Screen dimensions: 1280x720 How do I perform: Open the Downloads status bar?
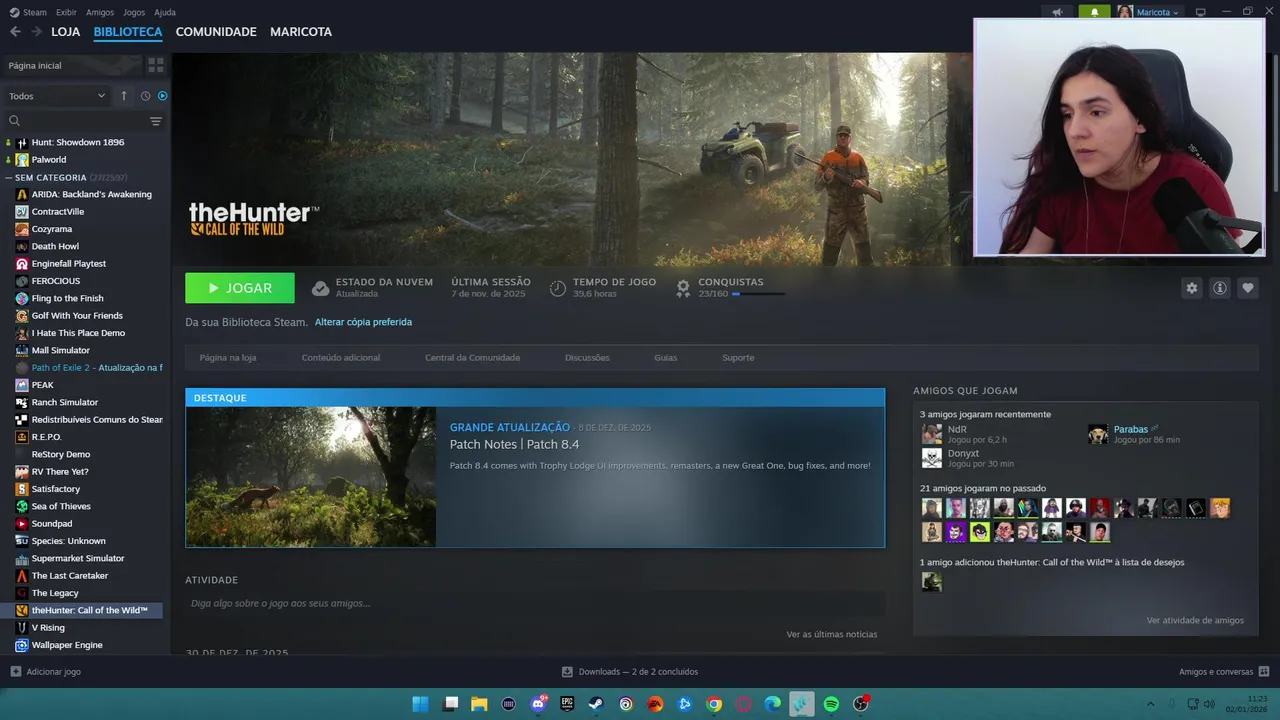point(630,672)
